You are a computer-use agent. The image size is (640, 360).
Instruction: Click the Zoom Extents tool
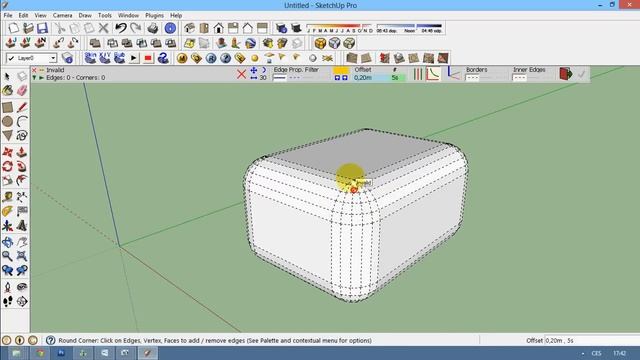tap(22, 256)
